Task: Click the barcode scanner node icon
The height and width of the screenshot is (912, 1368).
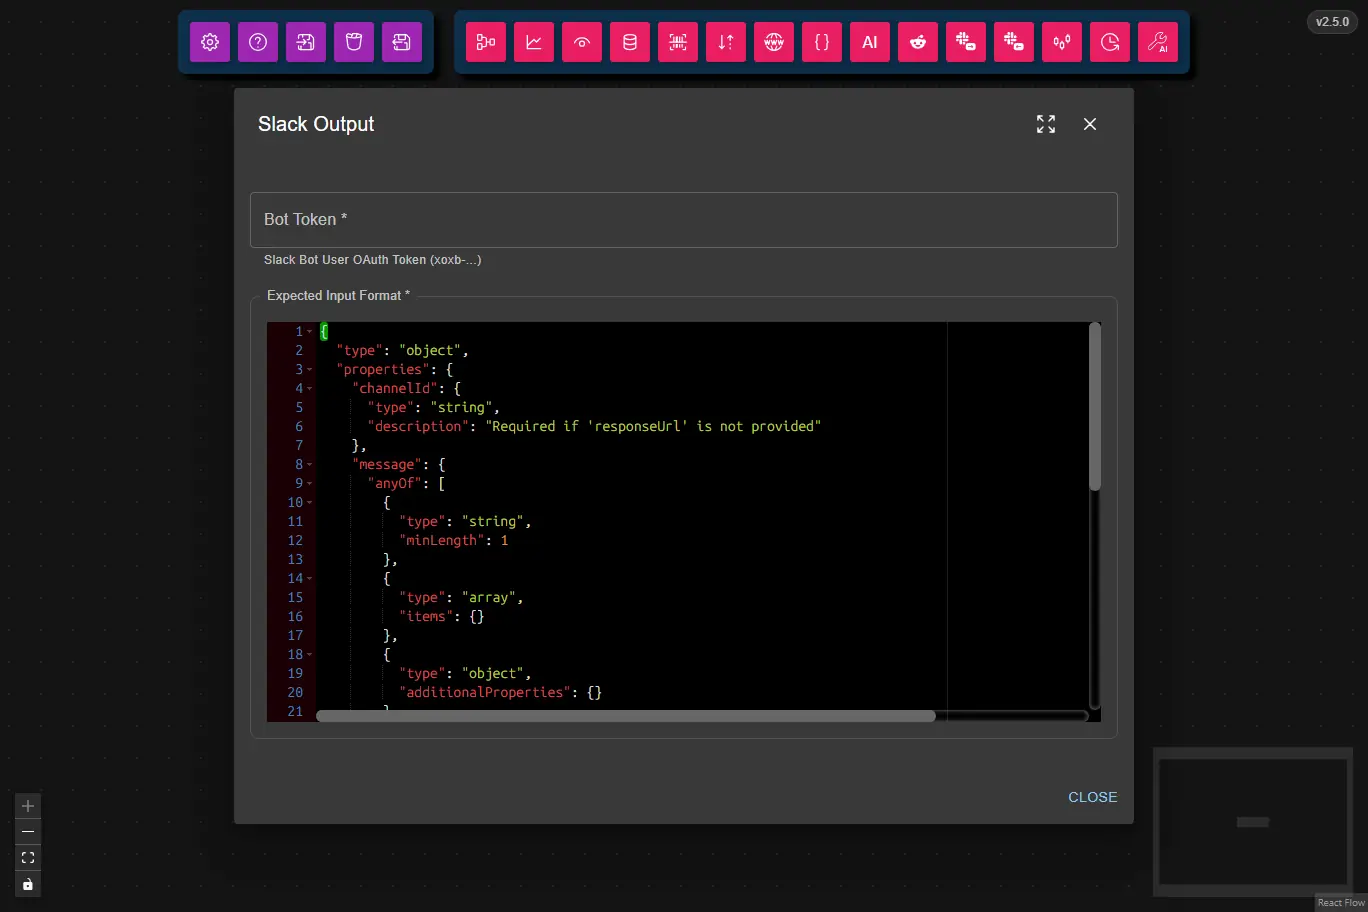Action: (x=678, y=42)
